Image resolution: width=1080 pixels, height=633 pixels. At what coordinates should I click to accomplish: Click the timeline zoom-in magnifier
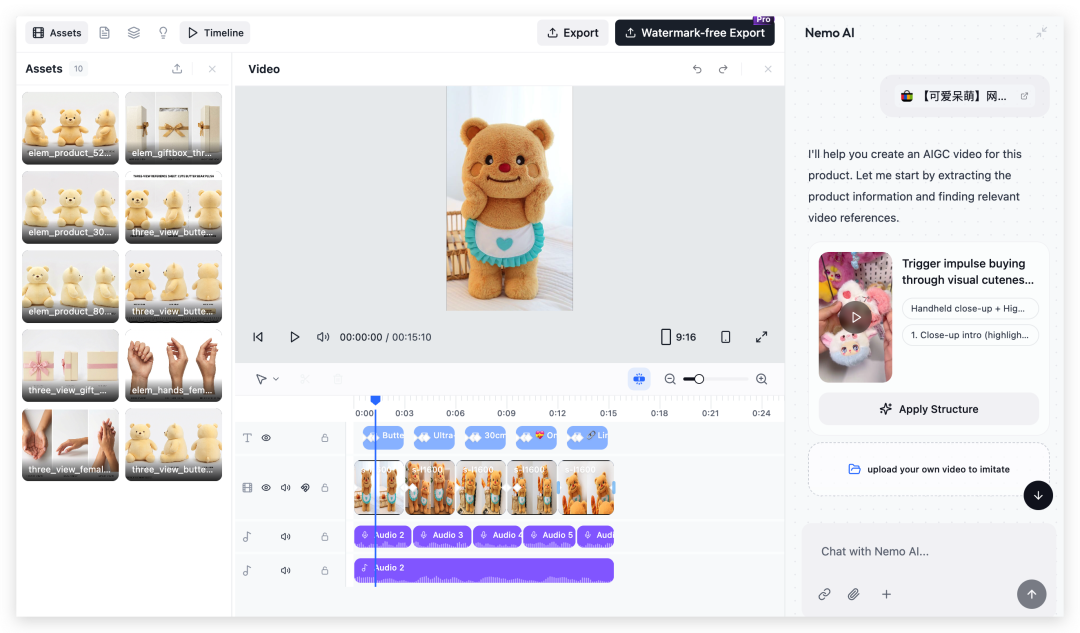761,379
